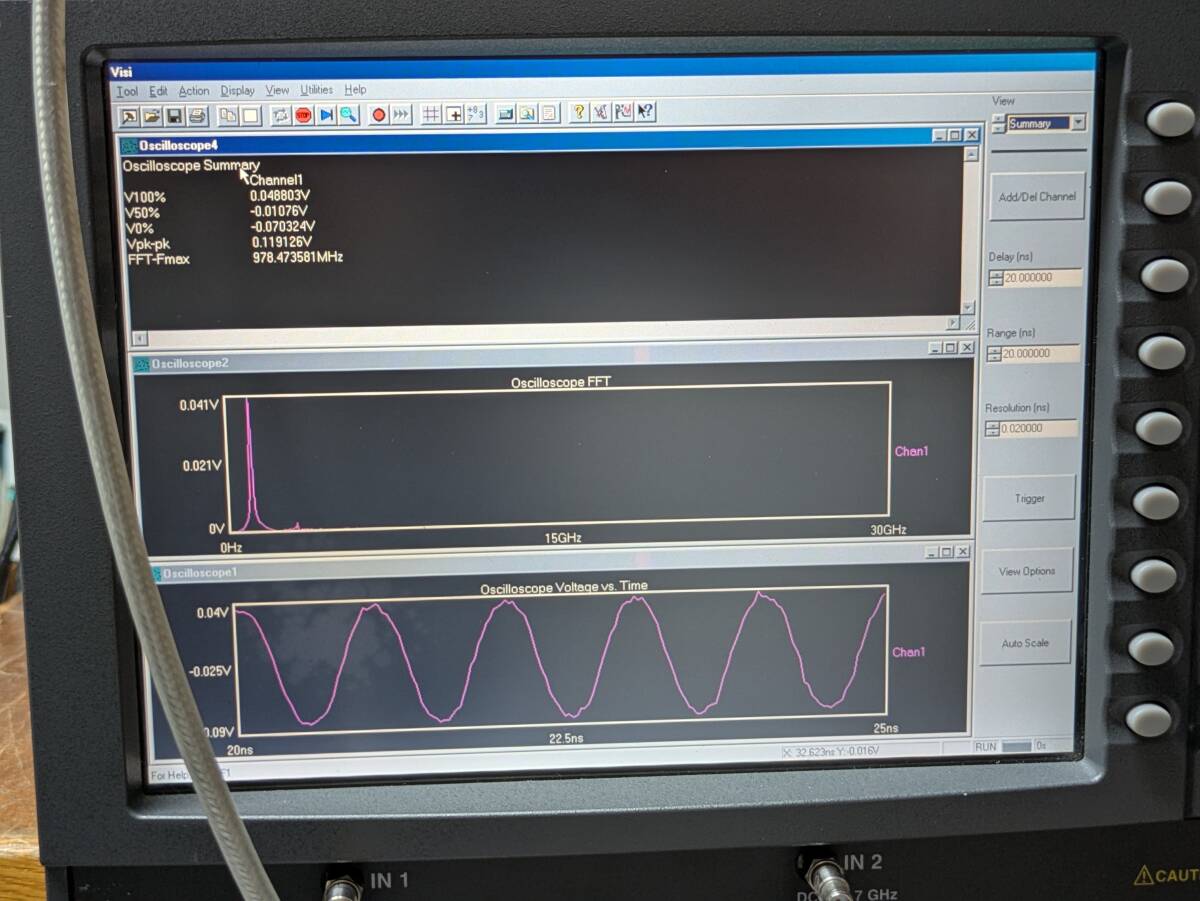
Task: Click the View selector spinner arrows
Action: [998, 123]
